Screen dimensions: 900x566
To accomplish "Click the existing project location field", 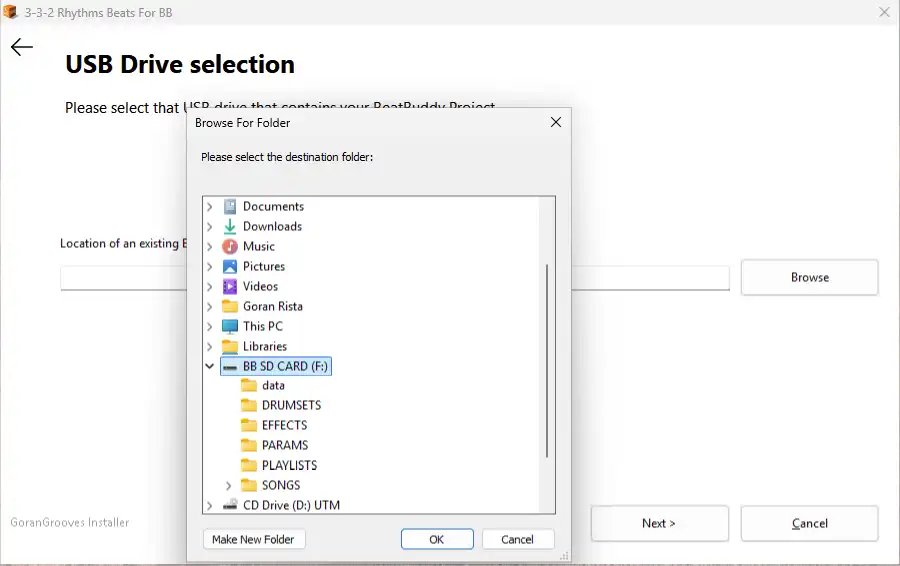I will pos(395,278).
